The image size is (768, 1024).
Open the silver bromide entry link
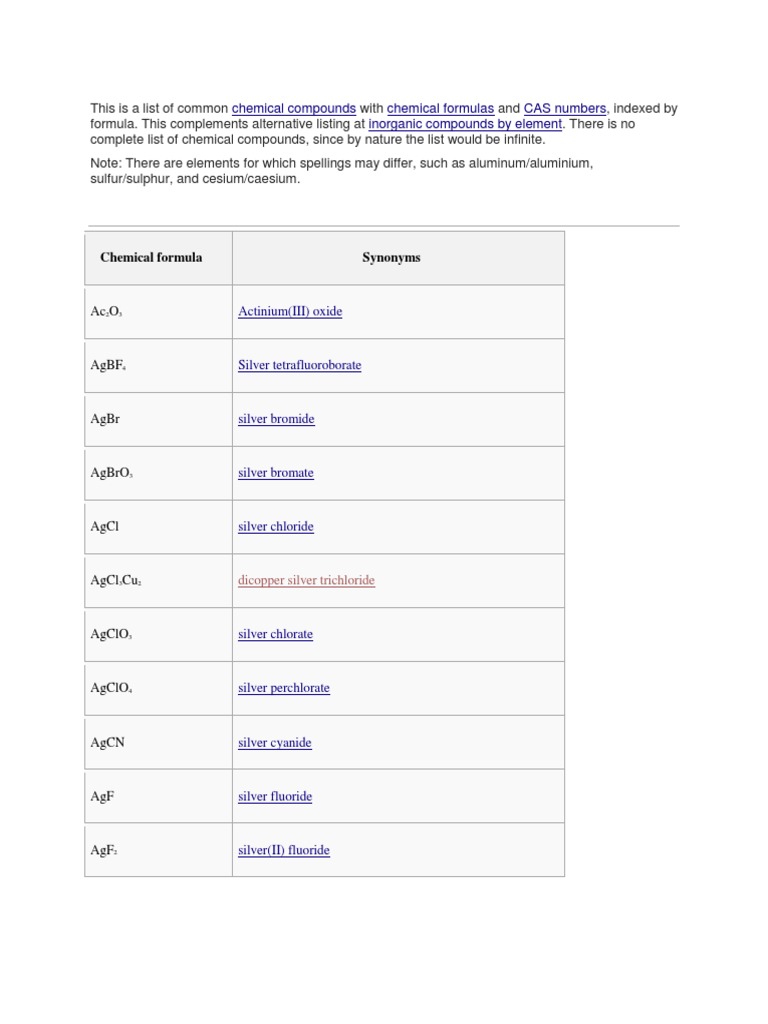point(276,420)
